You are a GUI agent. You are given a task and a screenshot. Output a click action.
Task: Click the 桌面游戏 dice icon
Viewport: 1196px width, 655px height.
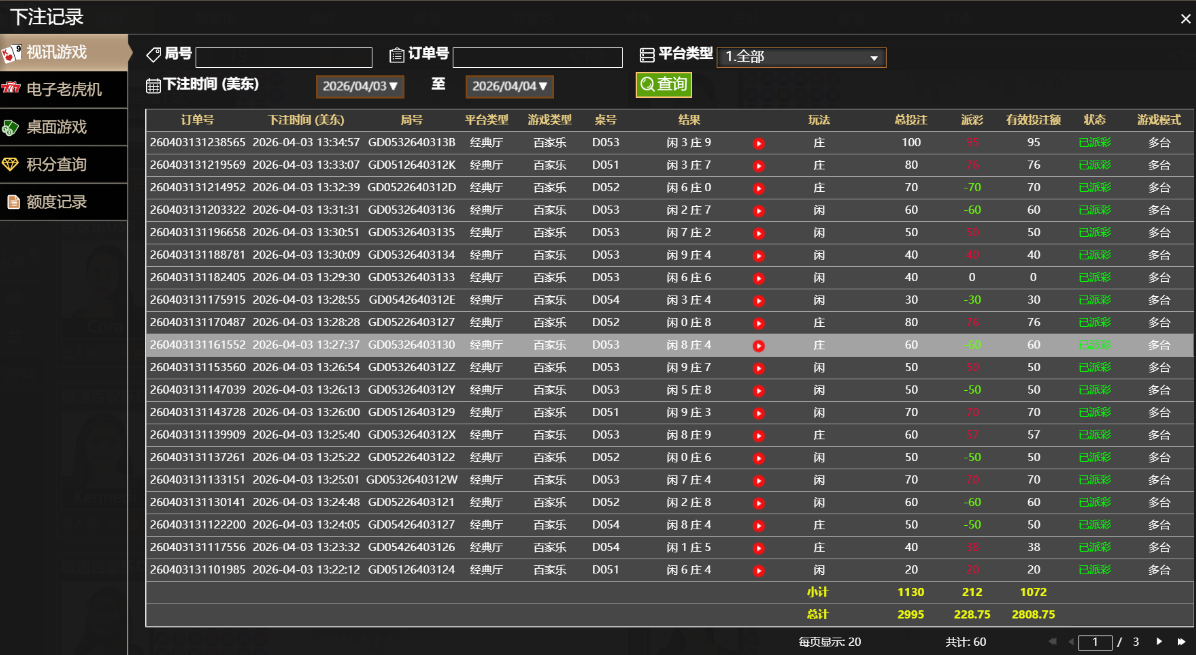(x=11, y=128)
